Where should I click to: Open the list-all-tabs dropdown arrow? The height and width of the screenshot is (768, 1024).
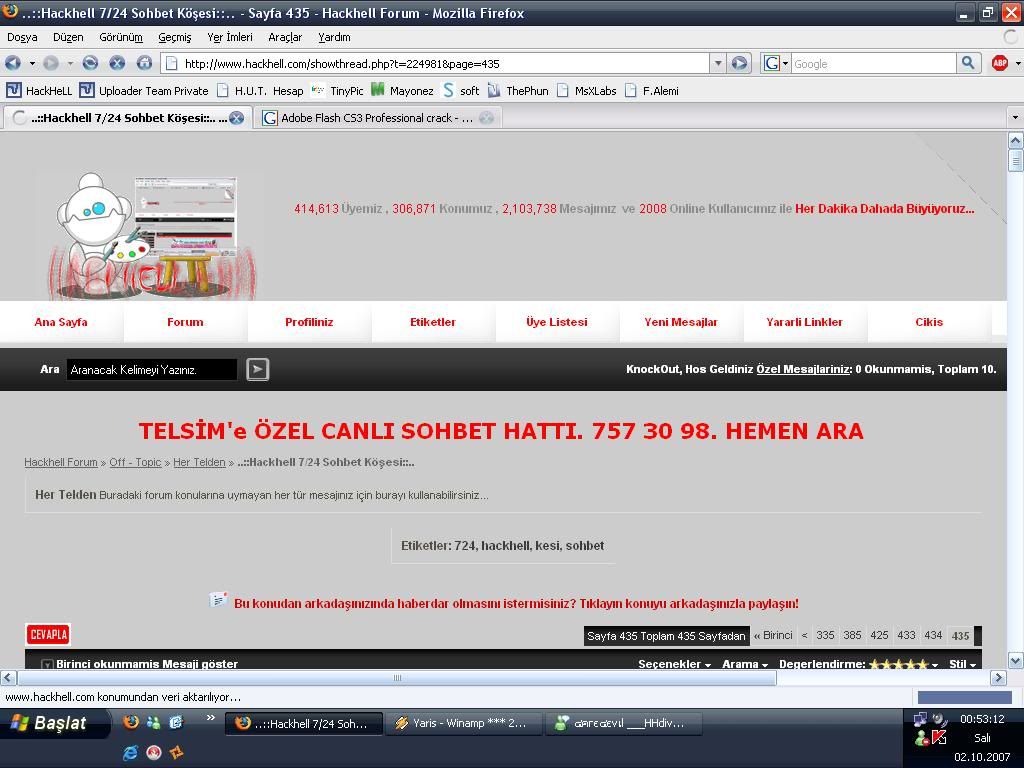1015,118
